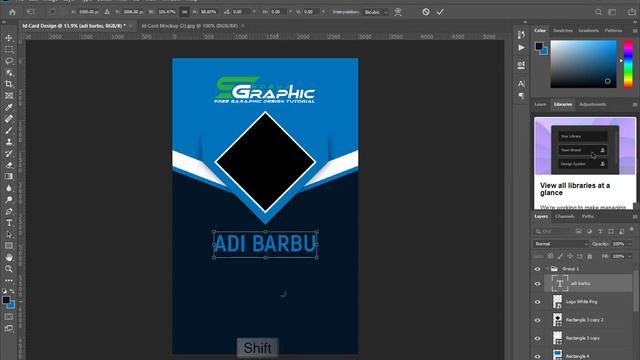
Task: Open the Layers panel options menu
Action: pyautogui.click(x=635, y=217)
